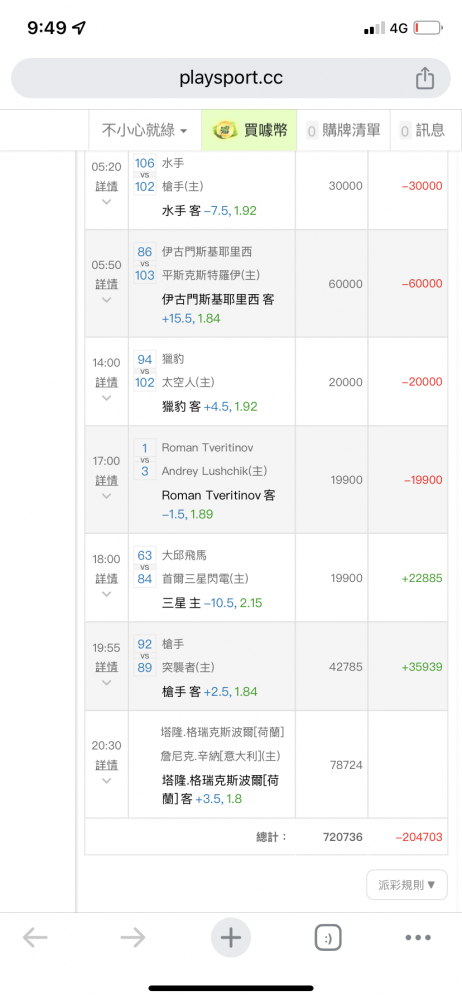
Task: Tap the battery indicator in status bar
Action: pyautogui.click(x=428, y=28)
